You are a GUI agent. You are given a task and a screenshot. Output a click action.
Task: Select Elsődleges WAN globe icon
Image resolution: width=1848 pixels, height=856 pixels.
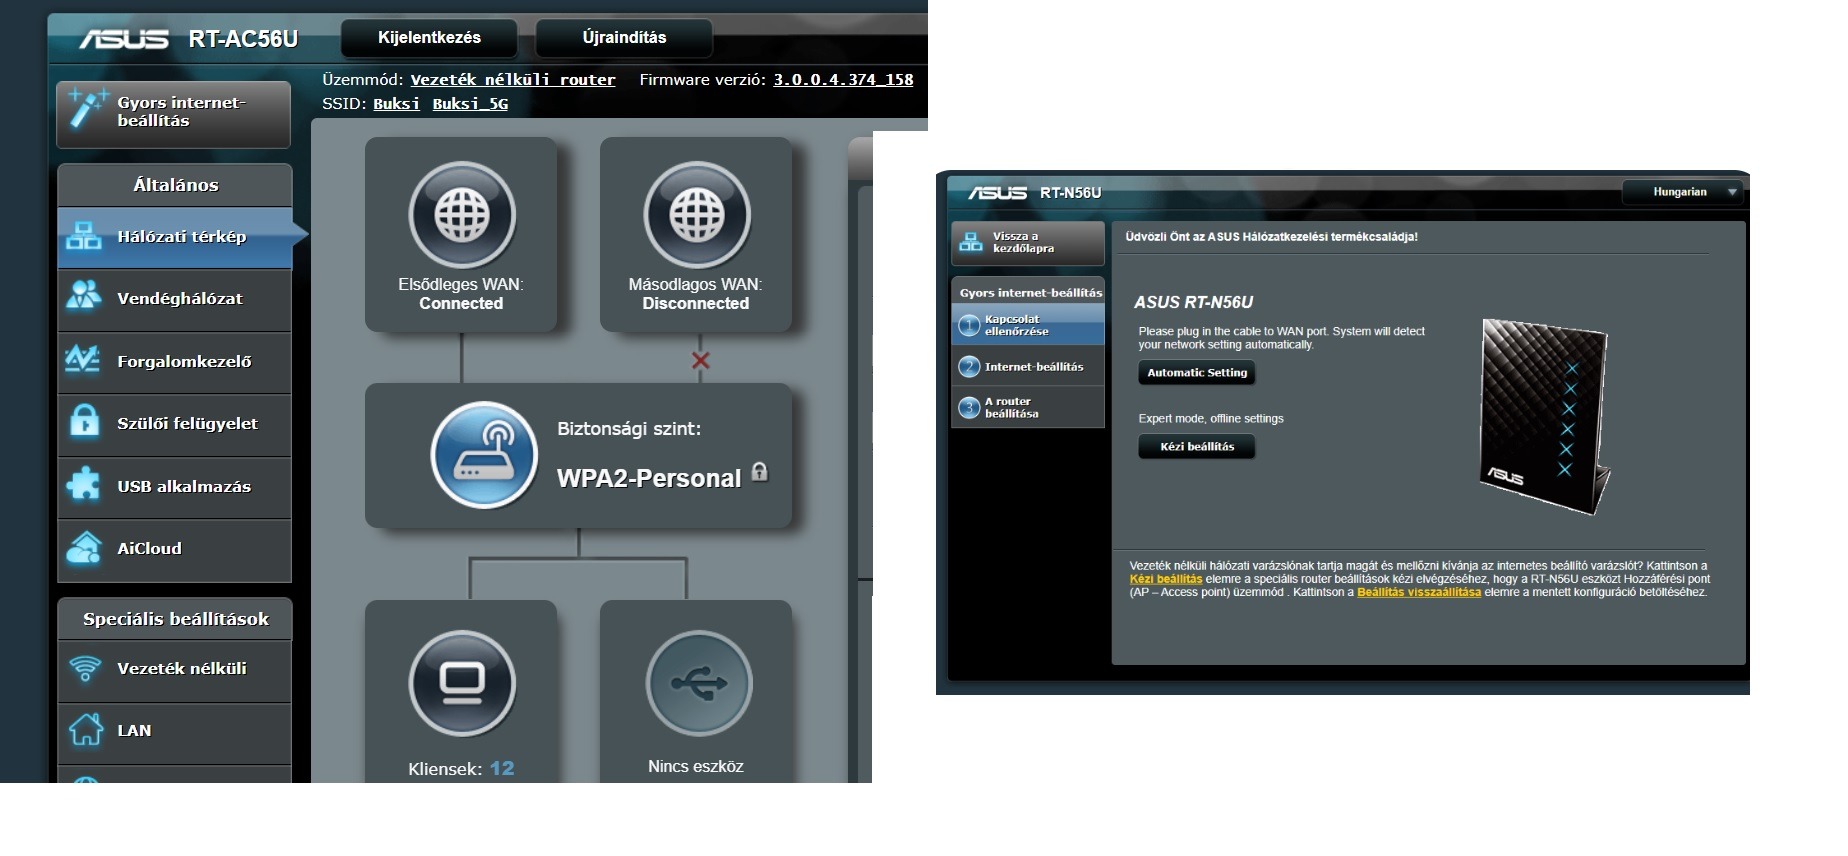[x=461, y=214]
